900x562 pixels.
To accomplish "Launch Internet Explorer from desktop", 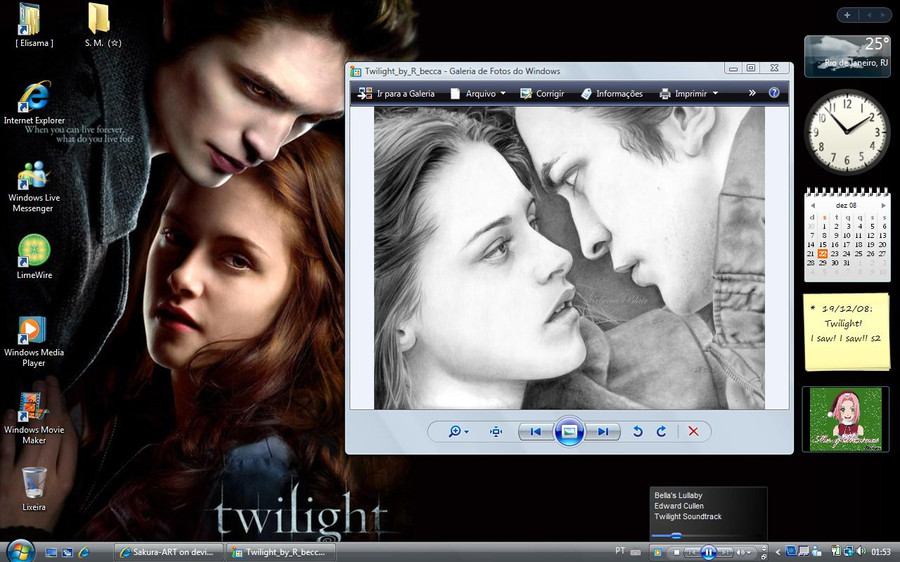I will pyautogui.click(x=34, y=103).
